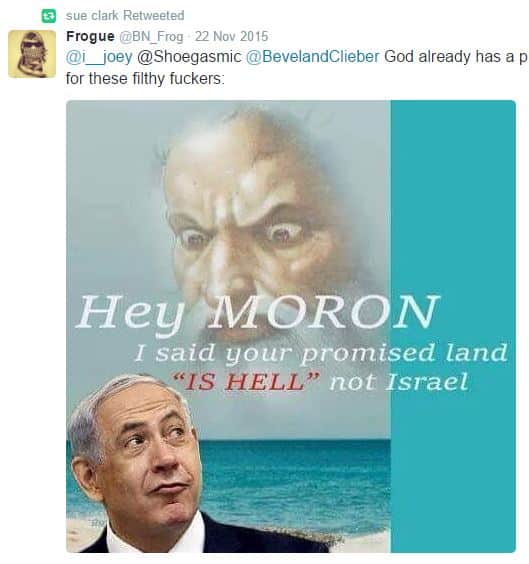Open the 22 Nov 2015 timestamp
Screen dimensions: 529x564
(x=232, y=36)
